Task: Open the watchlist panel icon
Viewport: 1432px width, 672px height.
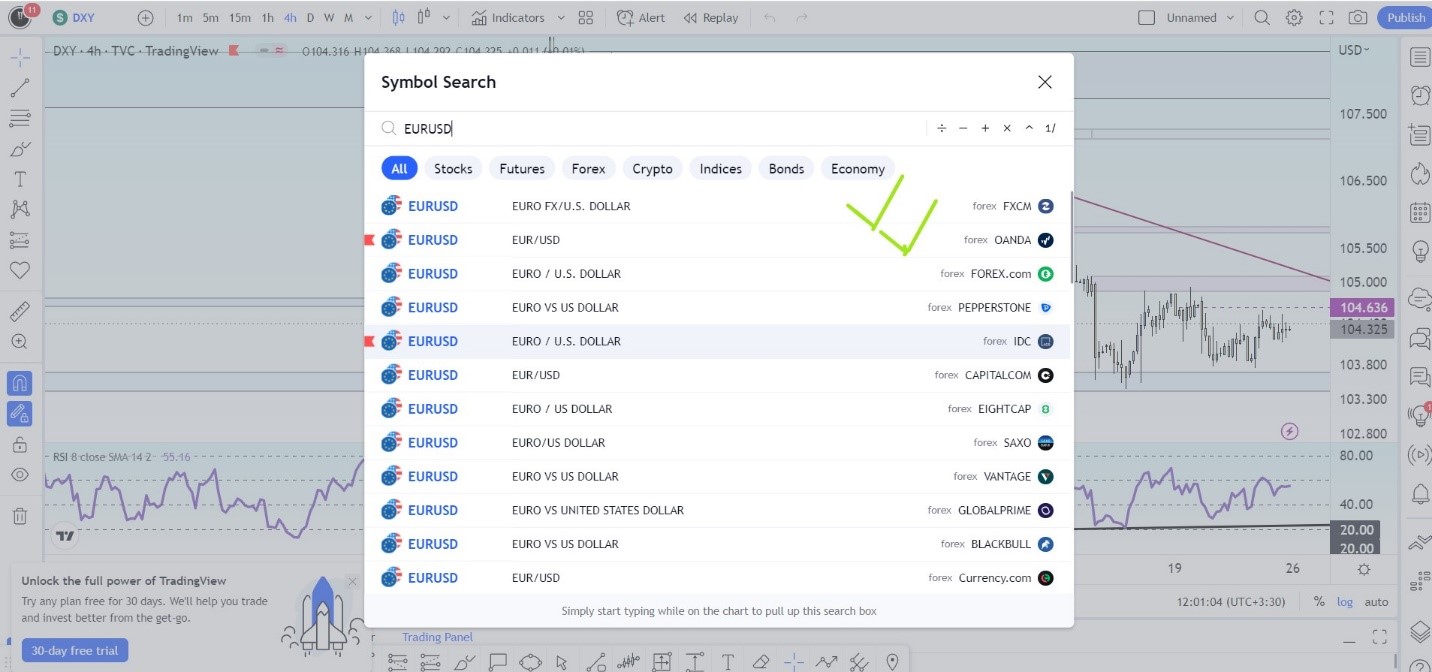Action: click(x=1419, y=57)
